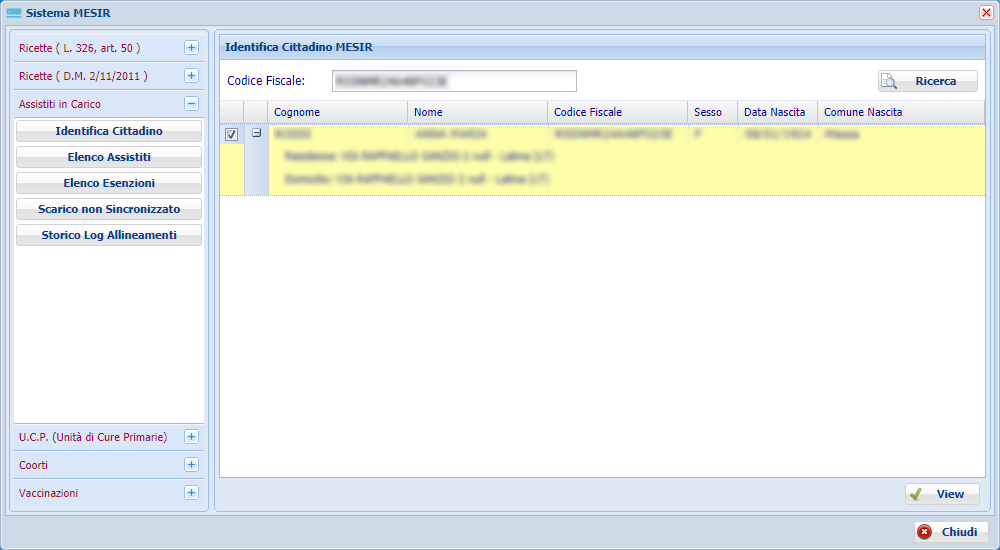Click the Ricerca search button
The height and width of the screenshot is (550, 1000).
[928, 81]
